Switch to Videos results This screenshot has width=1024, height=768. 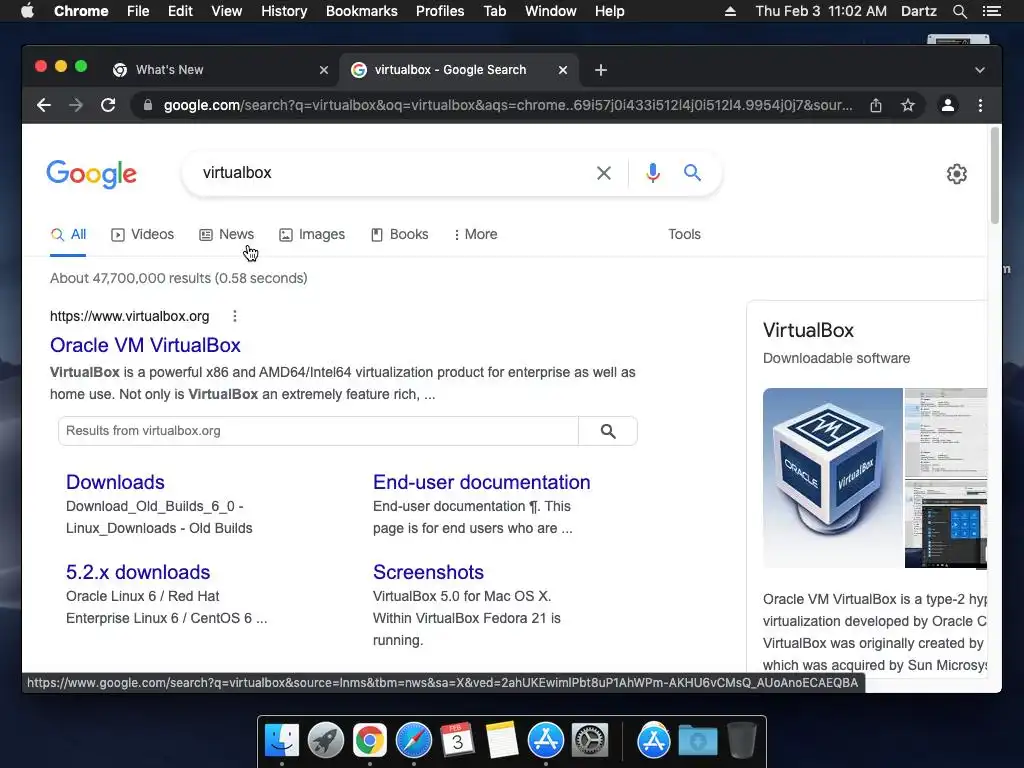142,234
